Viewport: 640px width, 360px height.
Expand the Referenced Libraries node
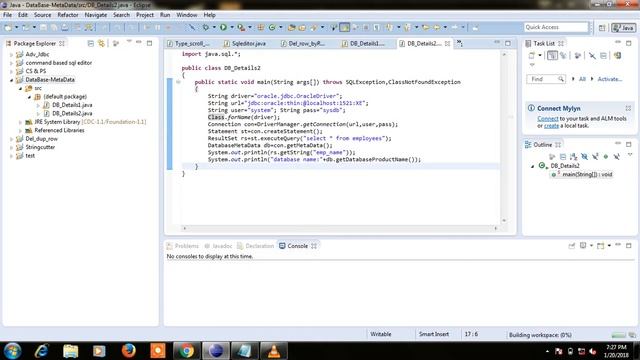20,131
